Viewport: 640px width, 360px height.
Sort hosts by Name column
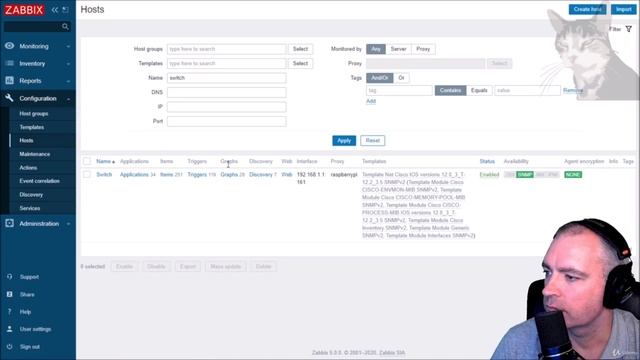105,162
